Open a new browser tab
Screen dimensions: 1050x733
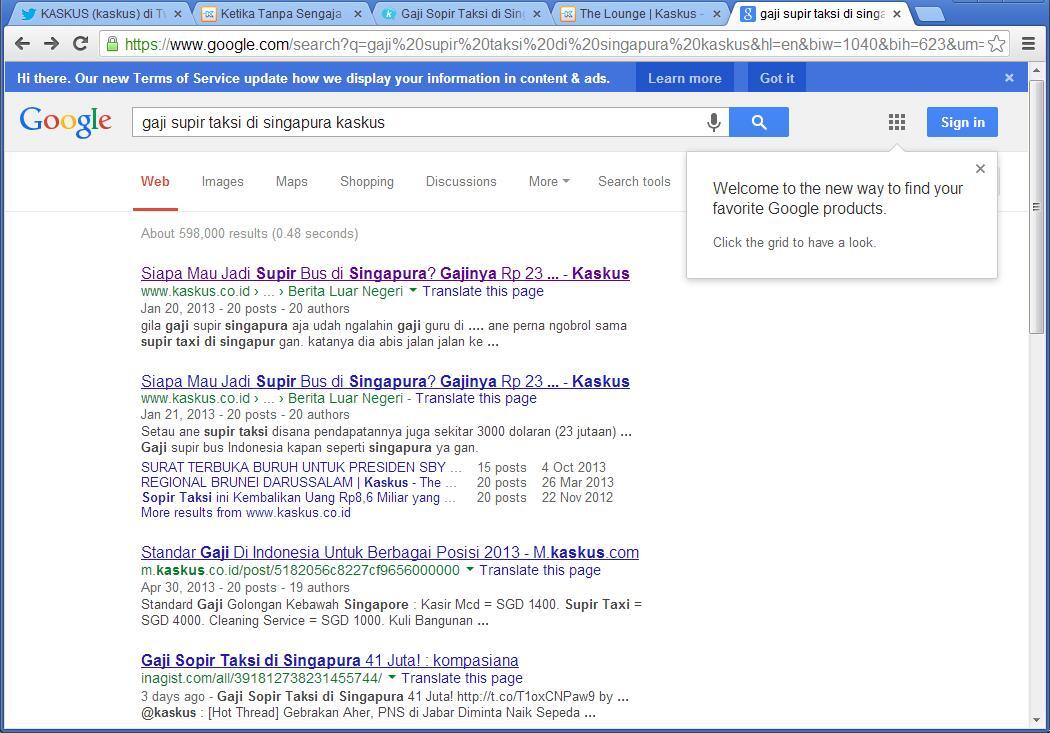click(929, 14)
